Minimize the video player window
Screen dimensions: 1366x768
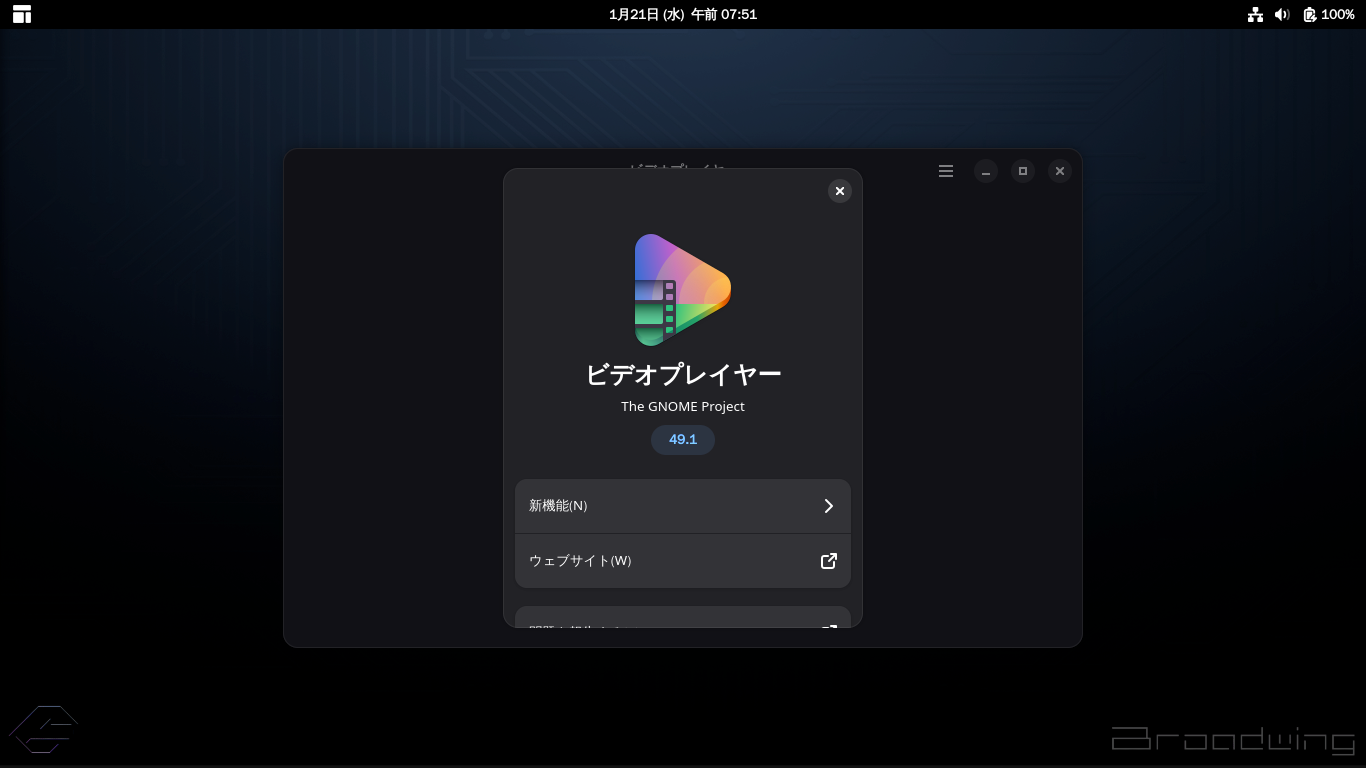pyautogui.click(x=986, y=171)
